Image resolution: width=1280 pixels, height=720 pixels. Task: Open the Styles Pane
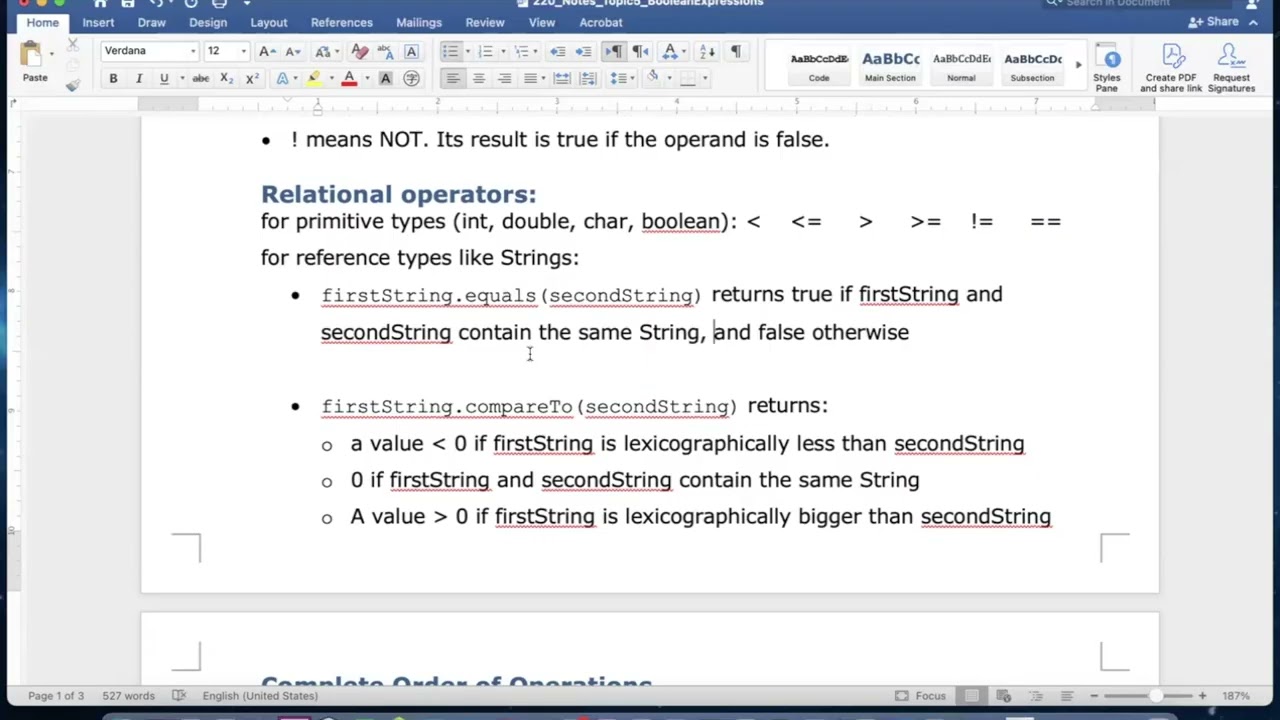(1107, 69)
